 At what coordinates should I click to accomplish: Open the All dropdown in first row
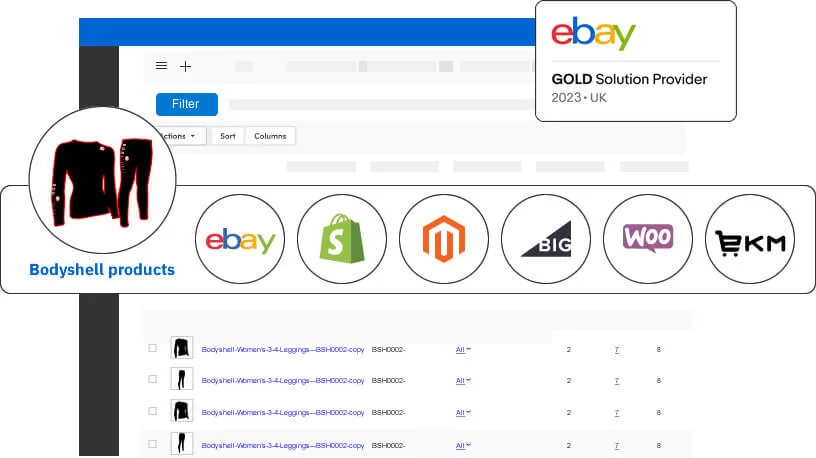(463, 349)
